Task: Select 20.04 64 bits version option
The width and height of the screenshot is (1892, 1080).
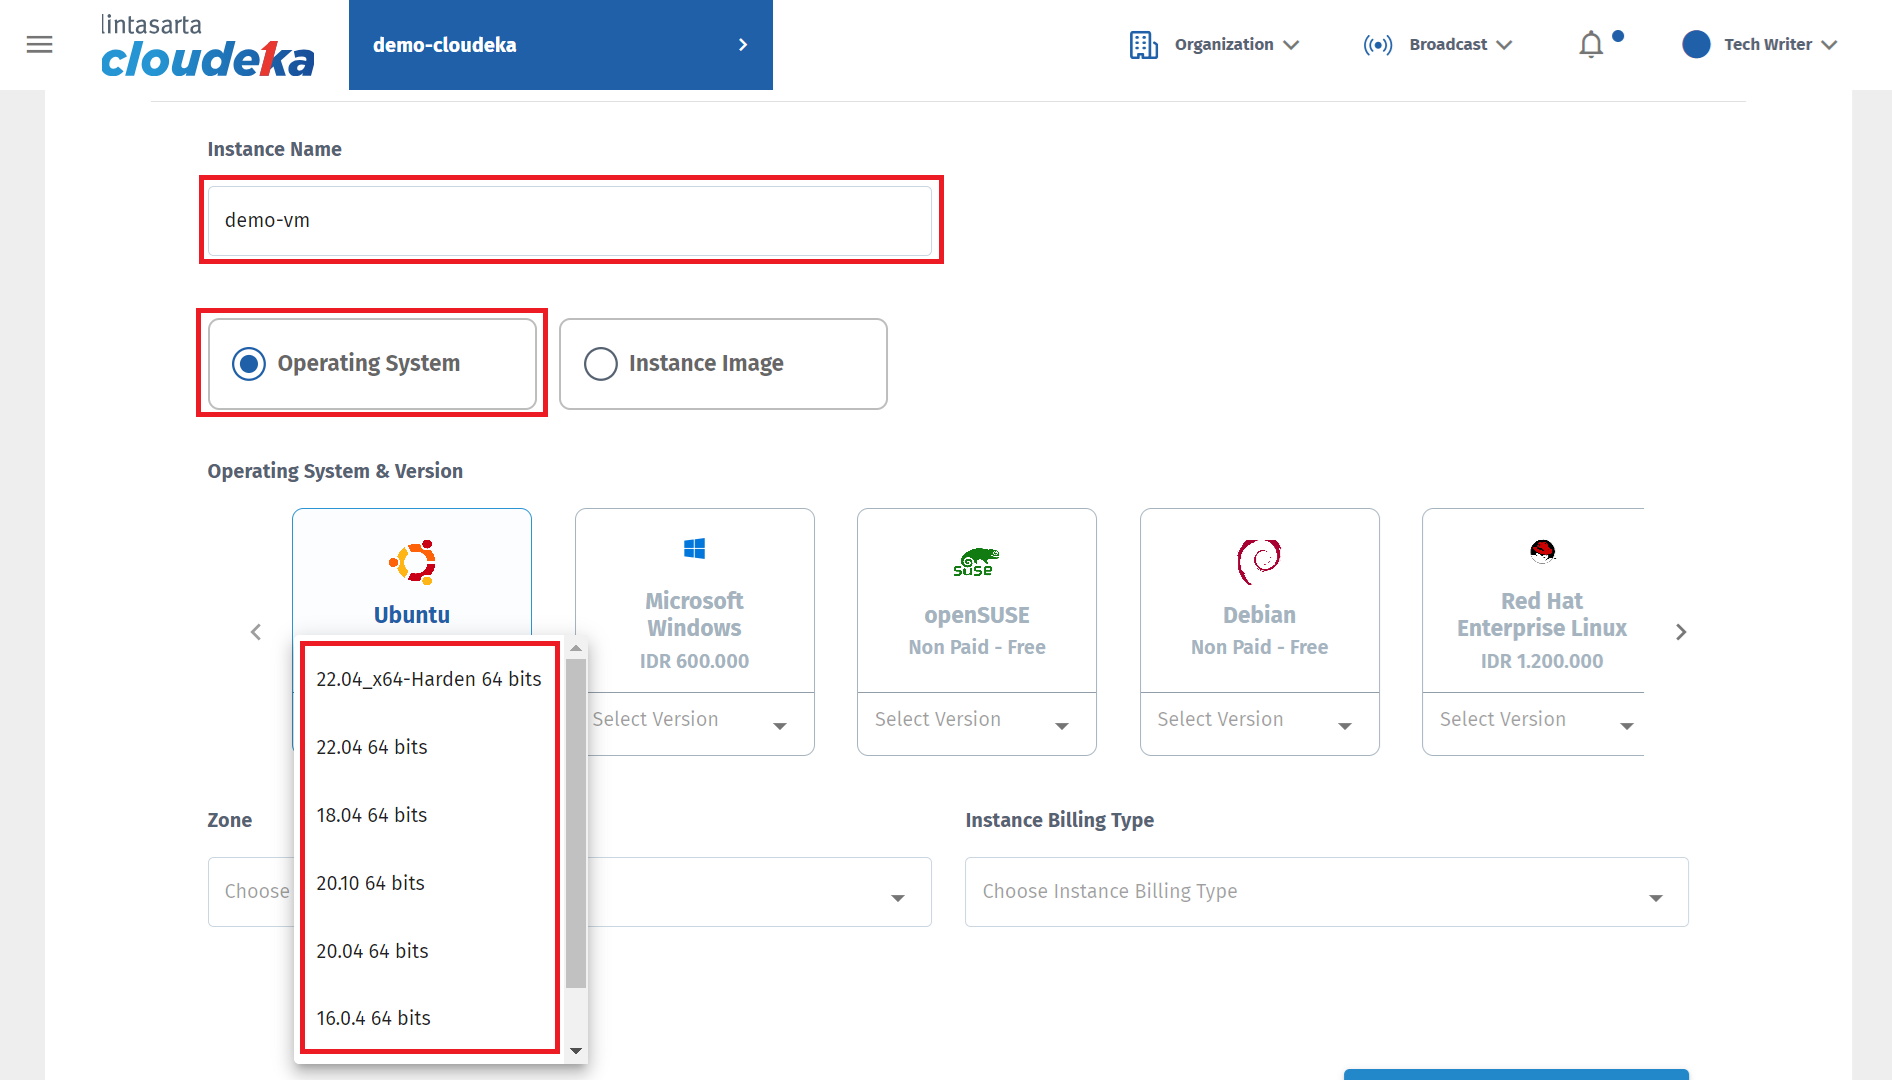Action: click(372, 951)
